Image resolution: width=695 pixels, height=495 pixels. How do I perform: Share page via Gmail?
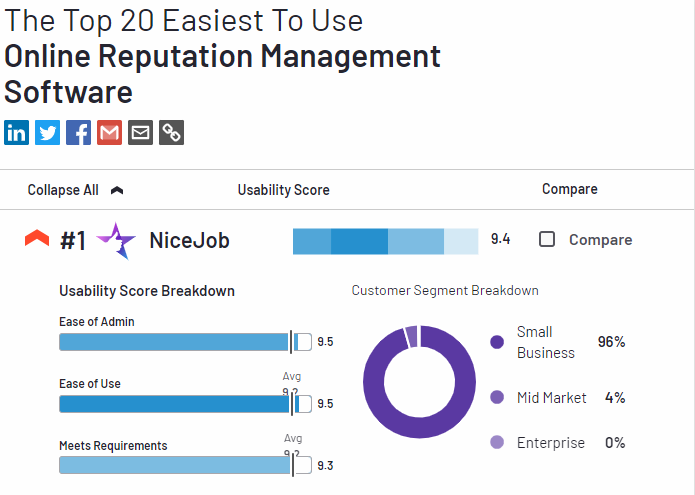pos(110,132)
